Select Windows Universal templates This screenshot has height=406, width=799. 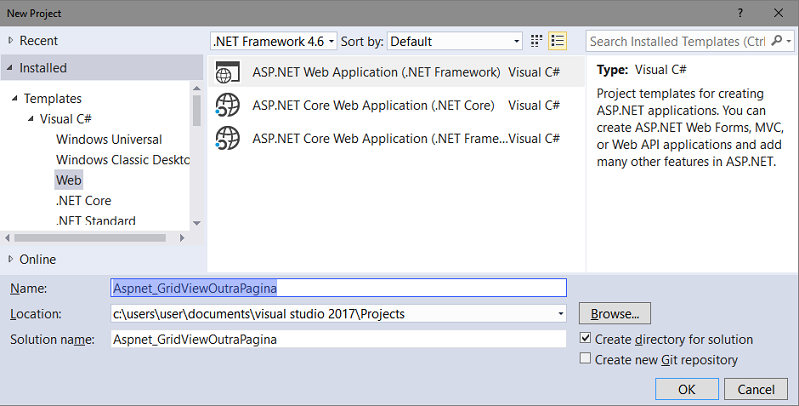[x=109, y=139]
